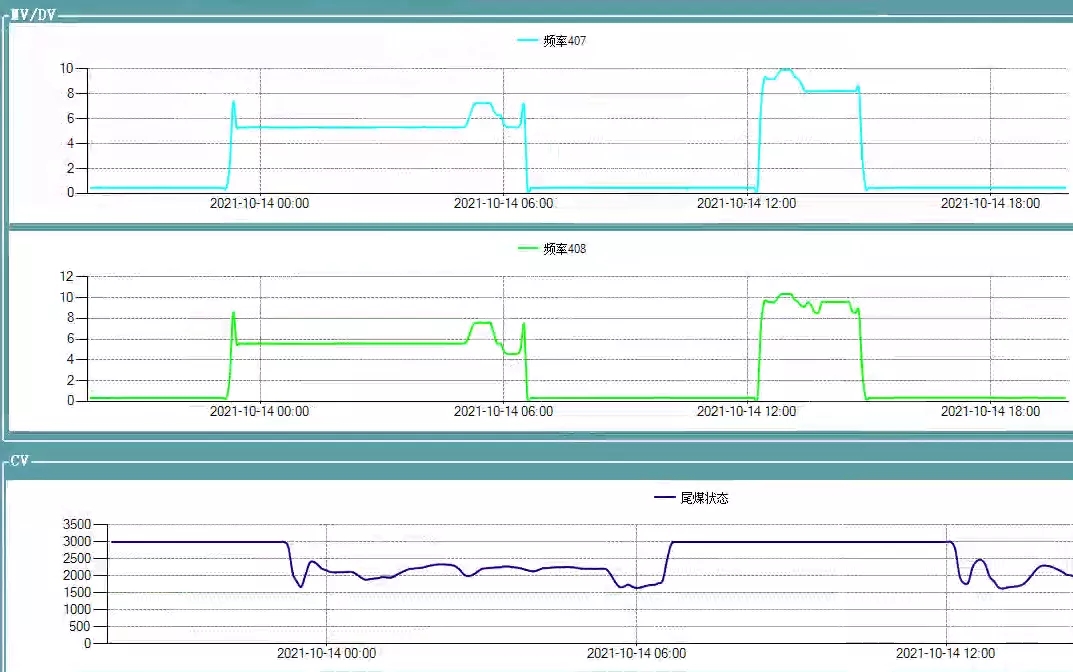Click the 00:00 timestamp under 尾煤状态 chart
Viewport: 1073px width, 672px height.
pyautogui.click(x=326, y=653)
